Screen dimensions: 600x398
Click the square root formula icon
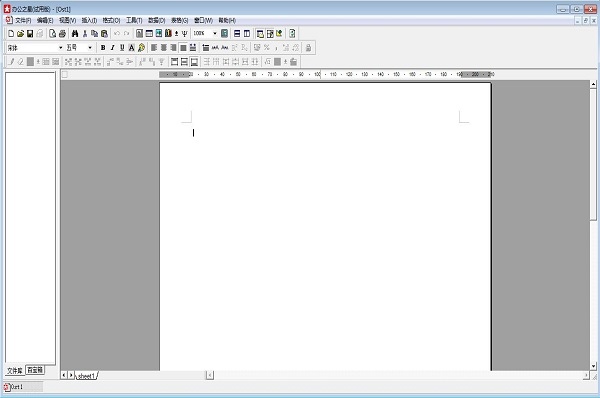pos(268,62)
